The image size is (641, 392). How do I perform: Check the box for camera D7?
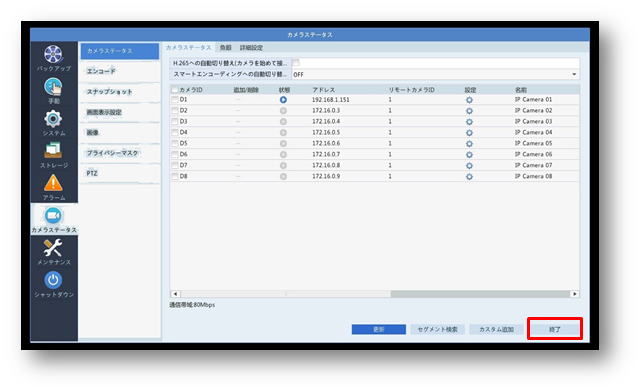pos(175,166)
